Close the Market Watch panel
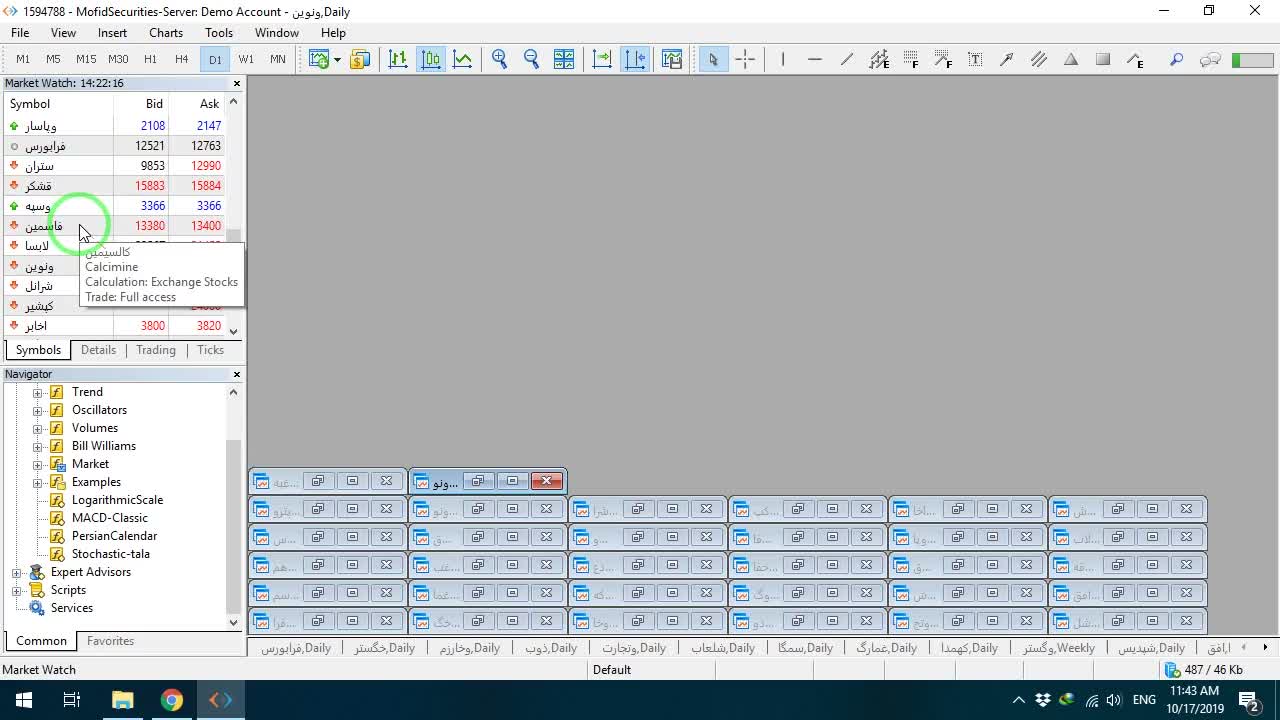The width and height of the screenshot is (1280, 720). click(237, 84)
